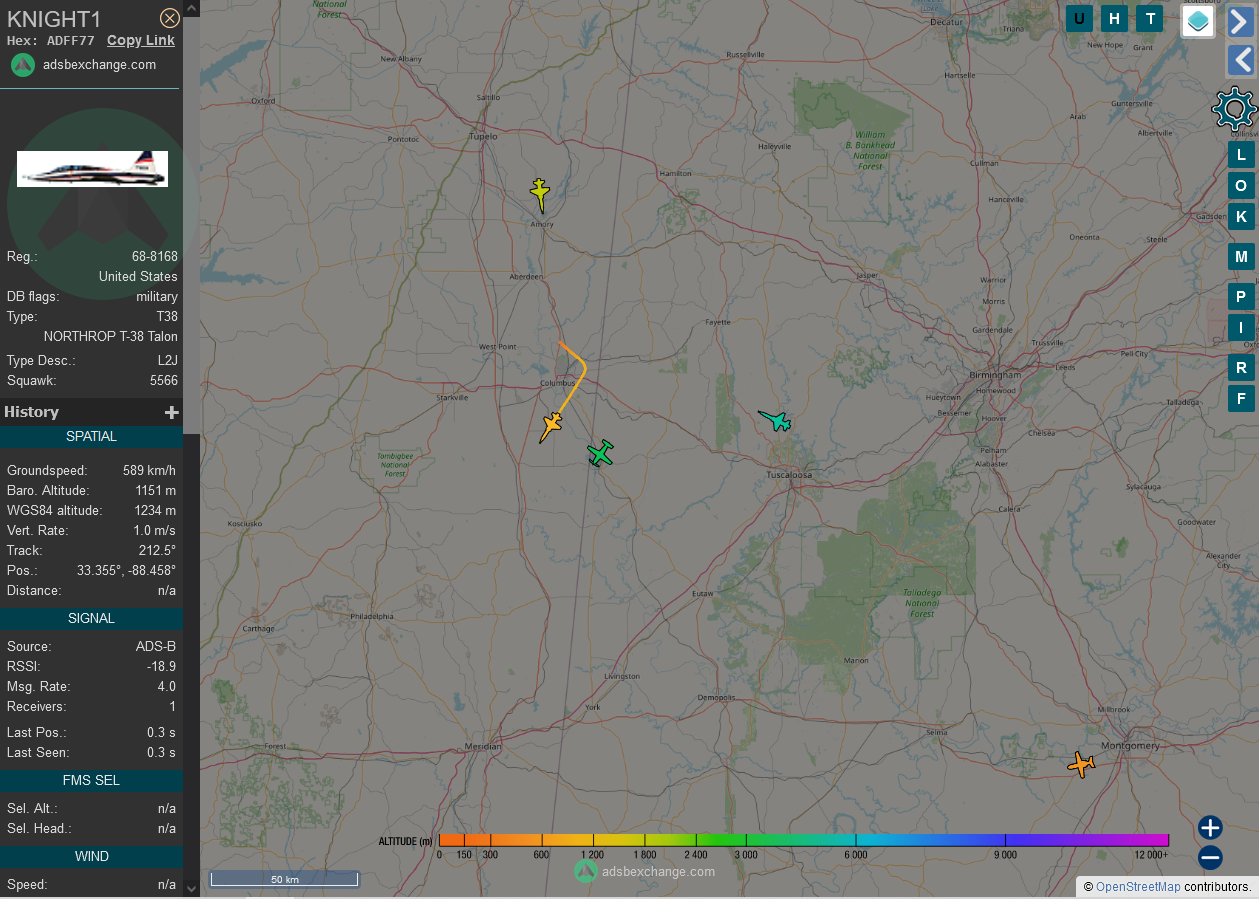Click the Copy Link link

point(140,40)
